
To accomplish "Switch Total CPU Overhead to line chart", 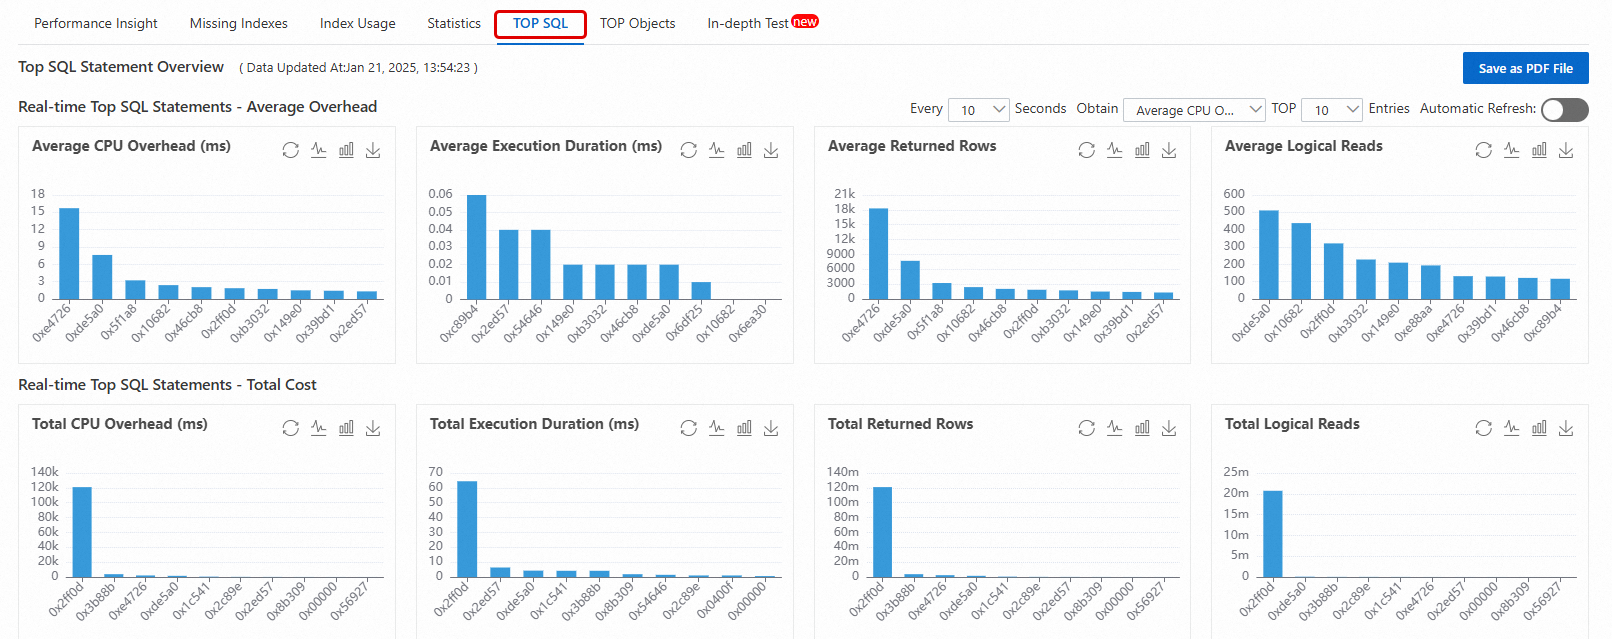I will 318,428.
